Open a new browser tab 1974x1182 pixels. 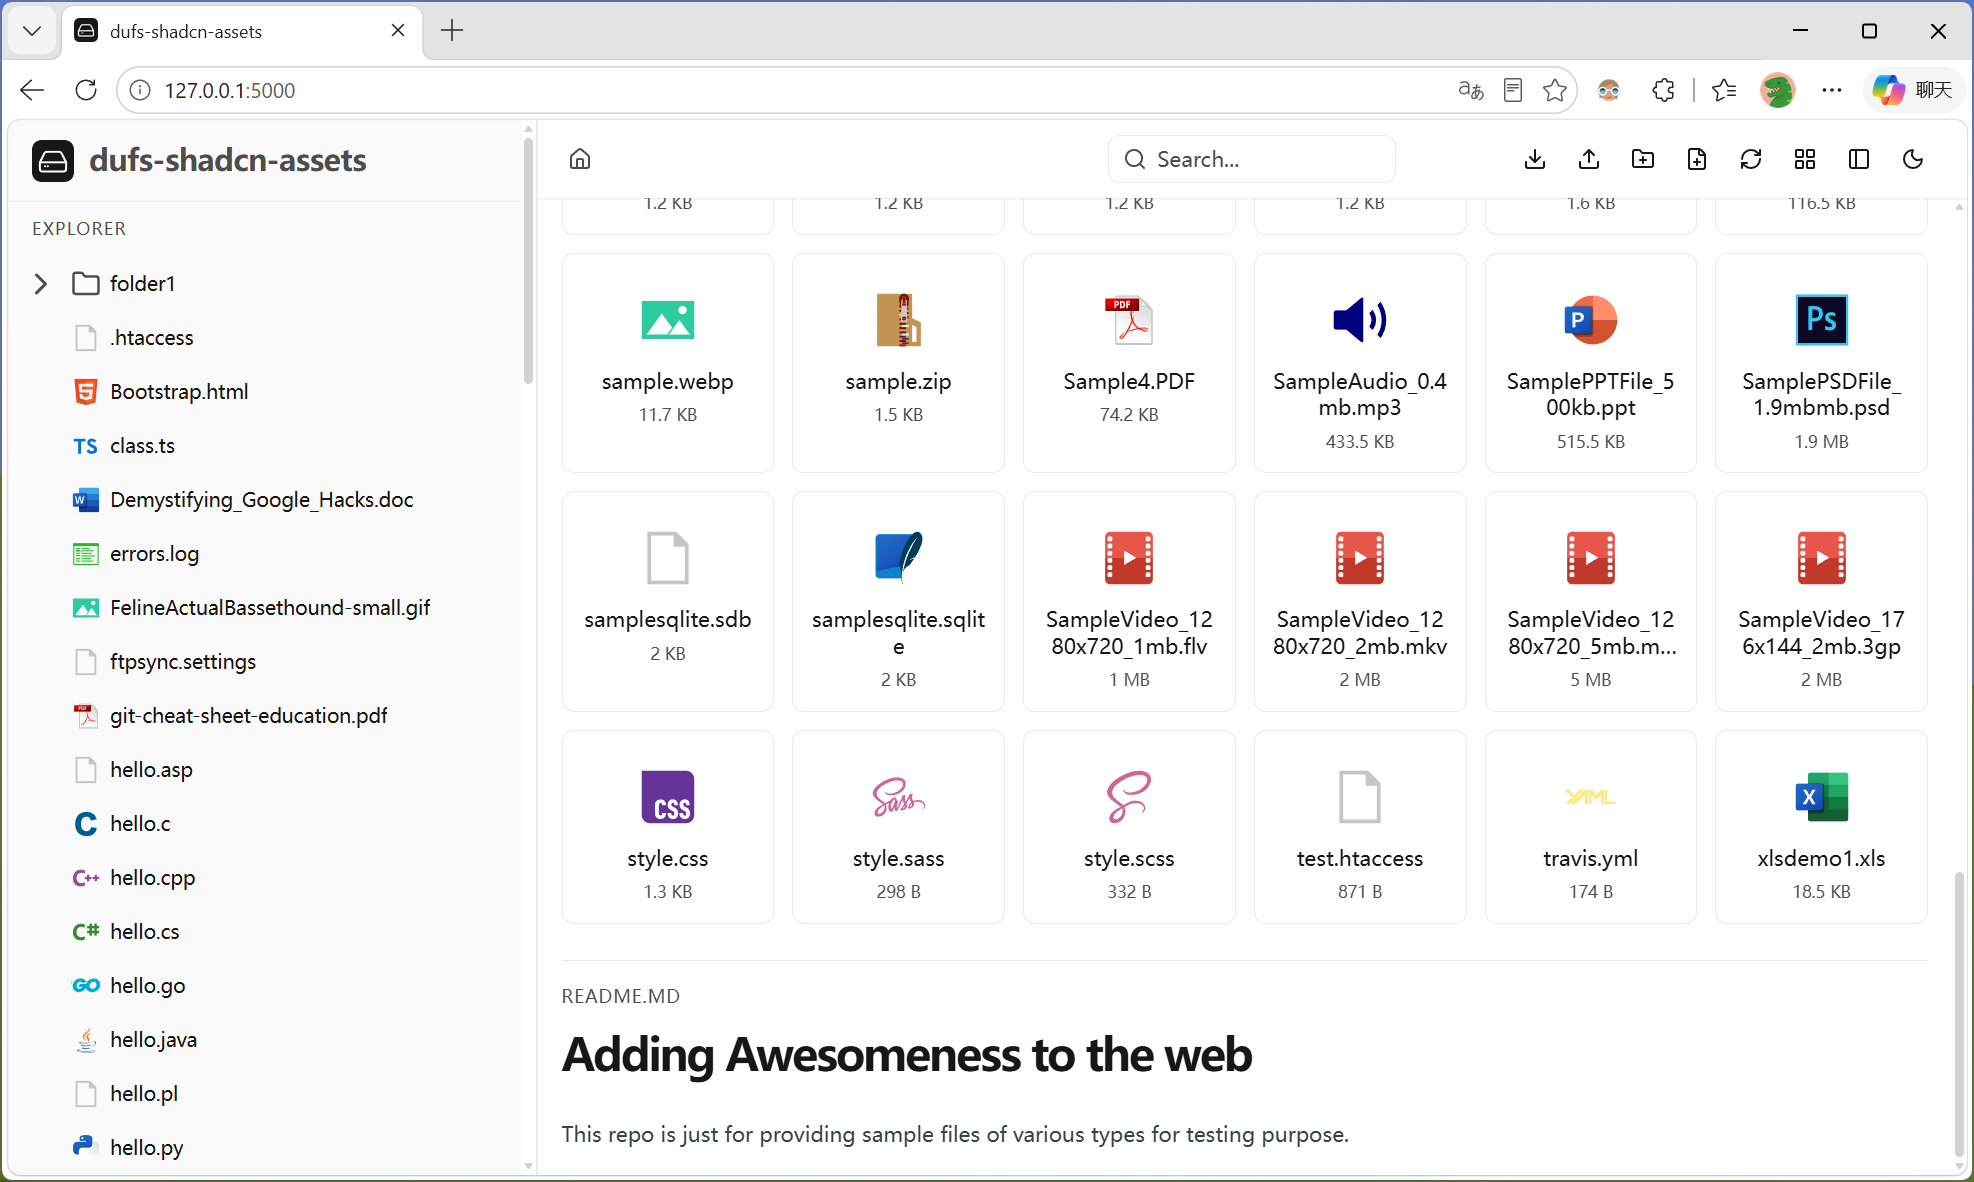452,31
